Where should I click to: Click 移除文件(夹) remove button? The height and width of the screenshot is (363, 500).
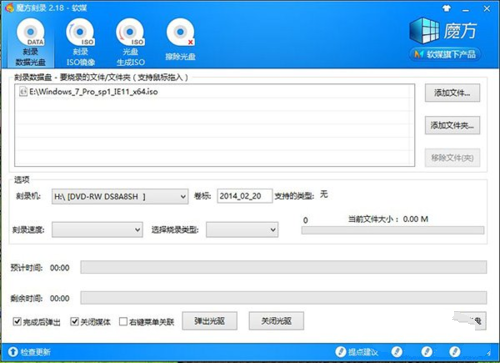tap(452, 158)
